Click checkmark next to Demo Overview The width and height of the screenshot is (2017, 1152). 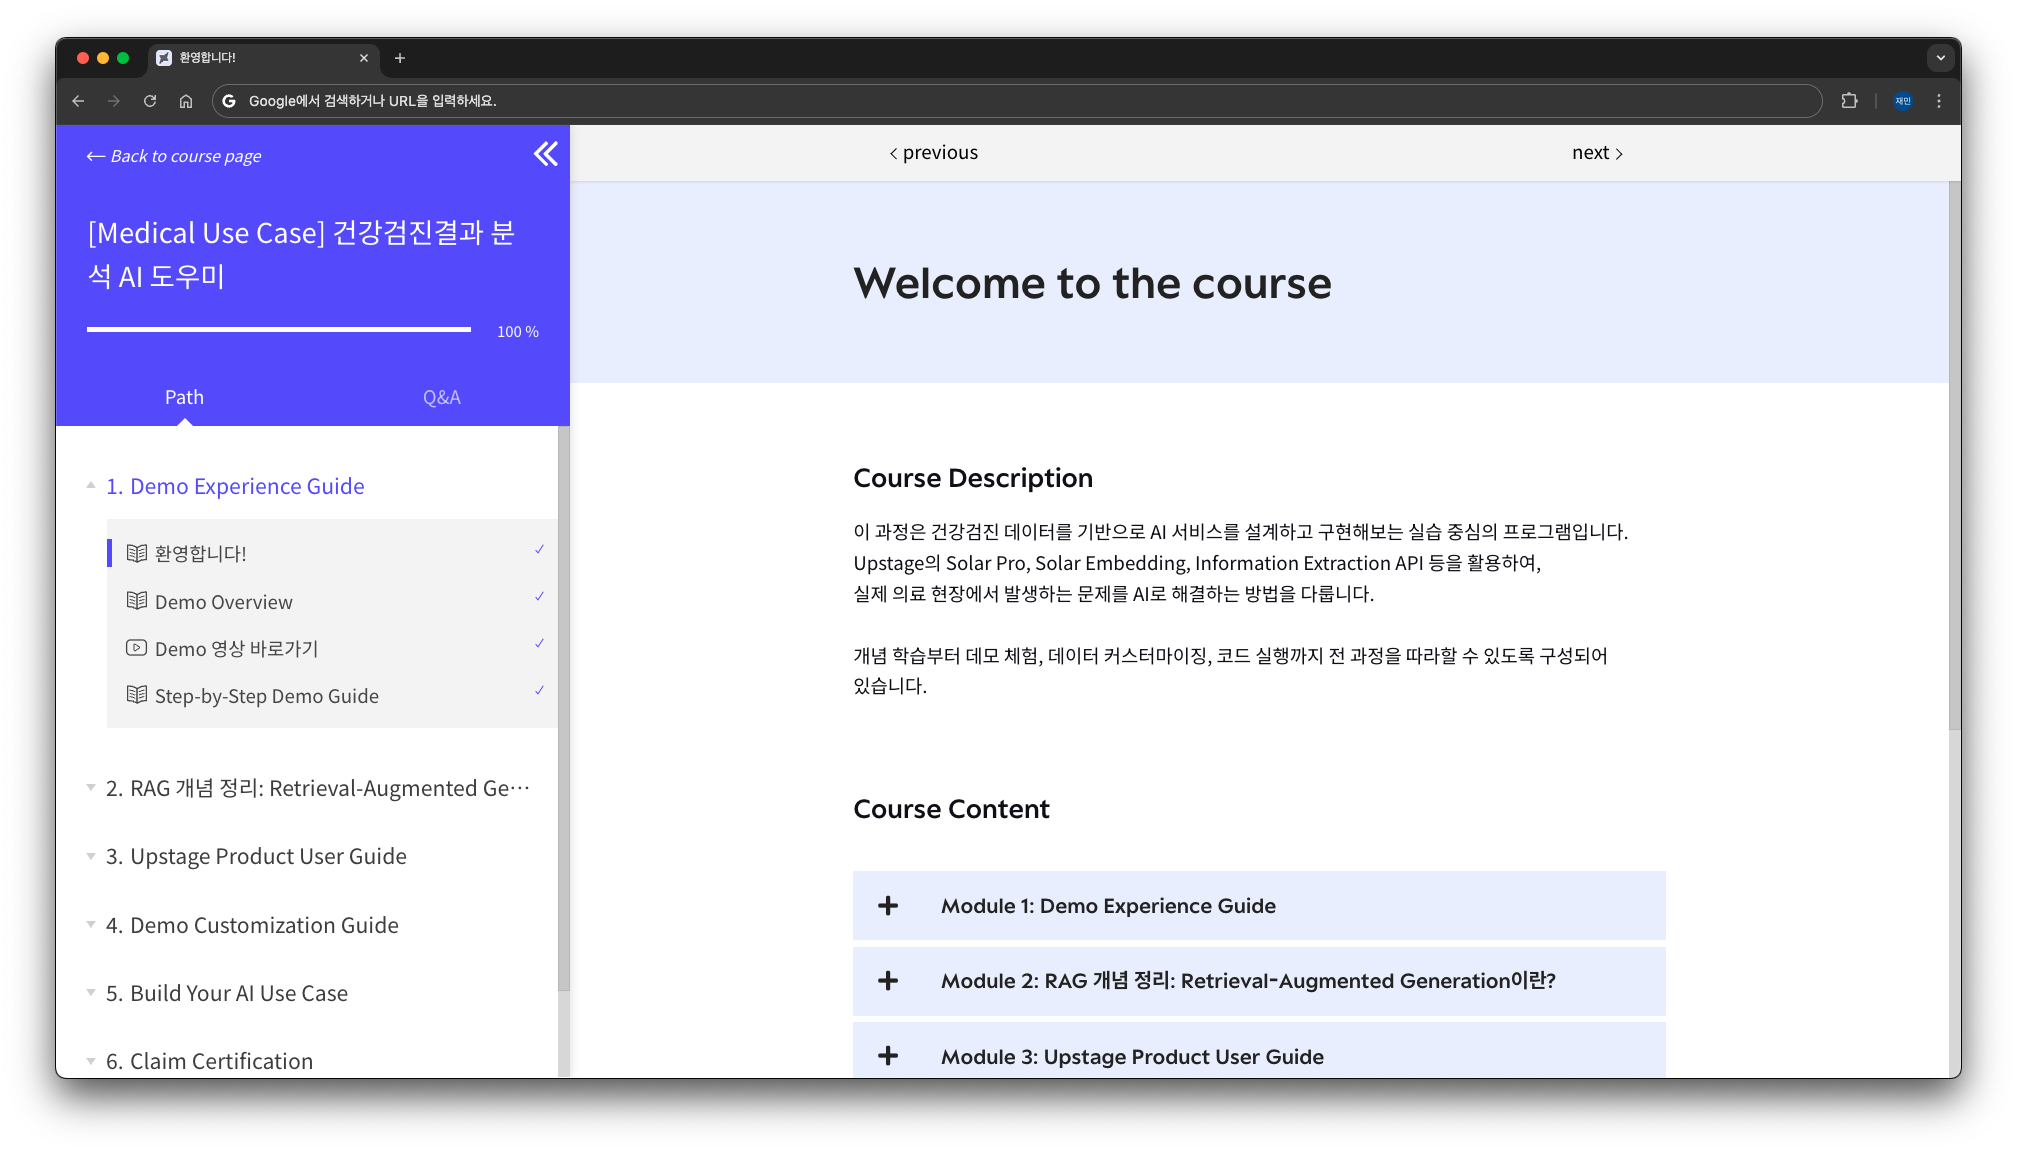pyautogui.click(x=539, y=597)
